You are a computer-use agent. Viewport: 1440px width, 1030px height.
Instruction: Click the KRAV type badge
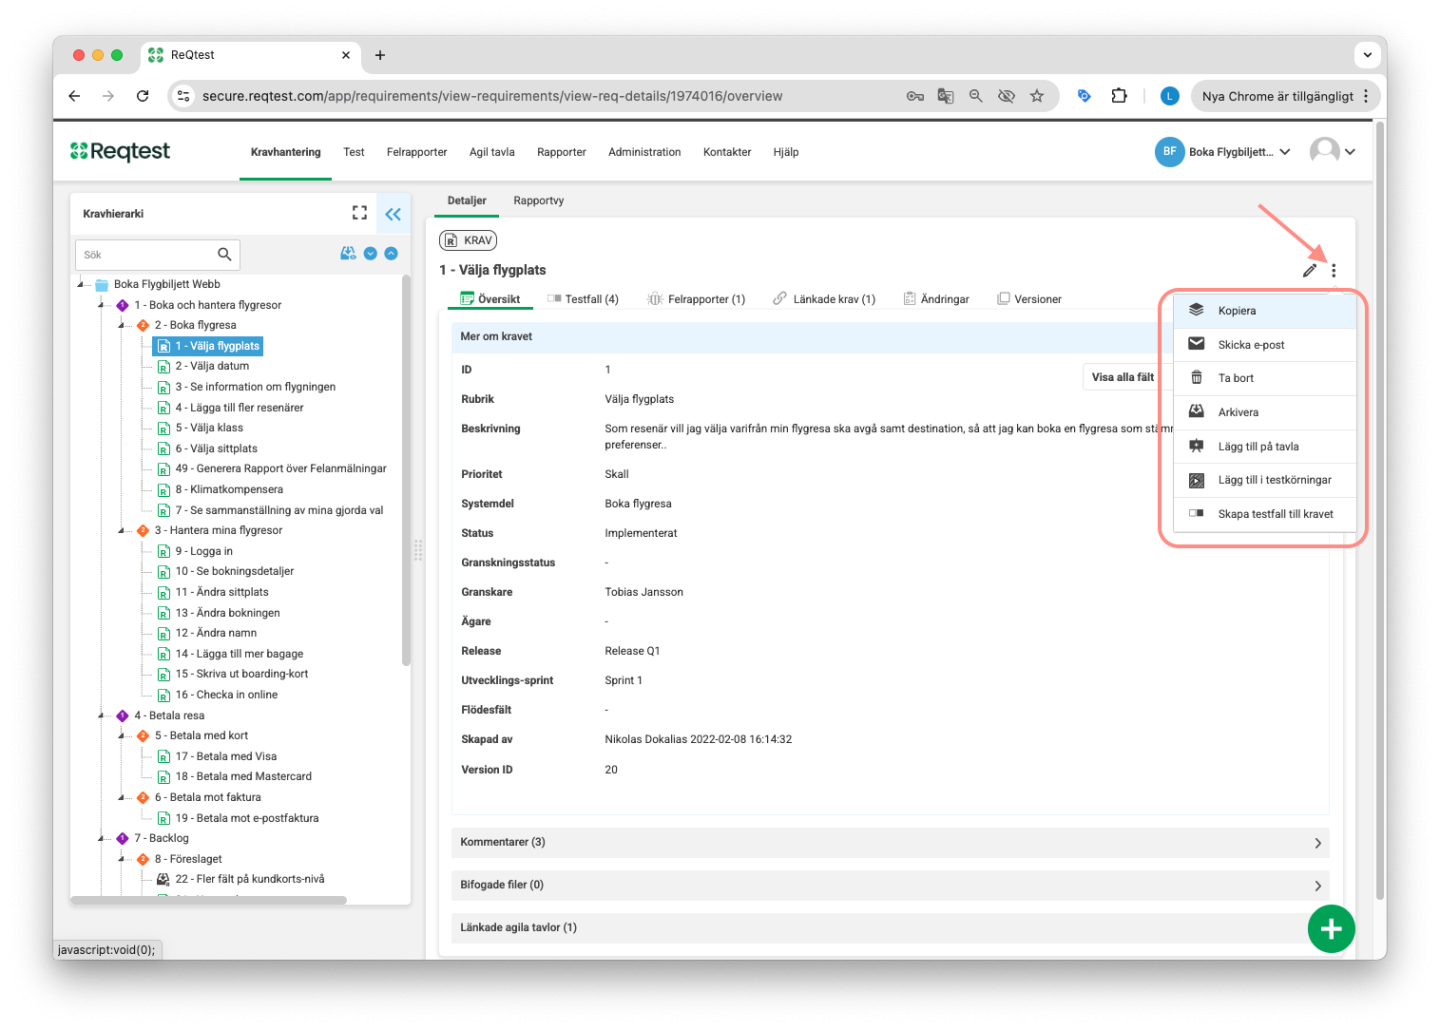(x=468, y=240)
